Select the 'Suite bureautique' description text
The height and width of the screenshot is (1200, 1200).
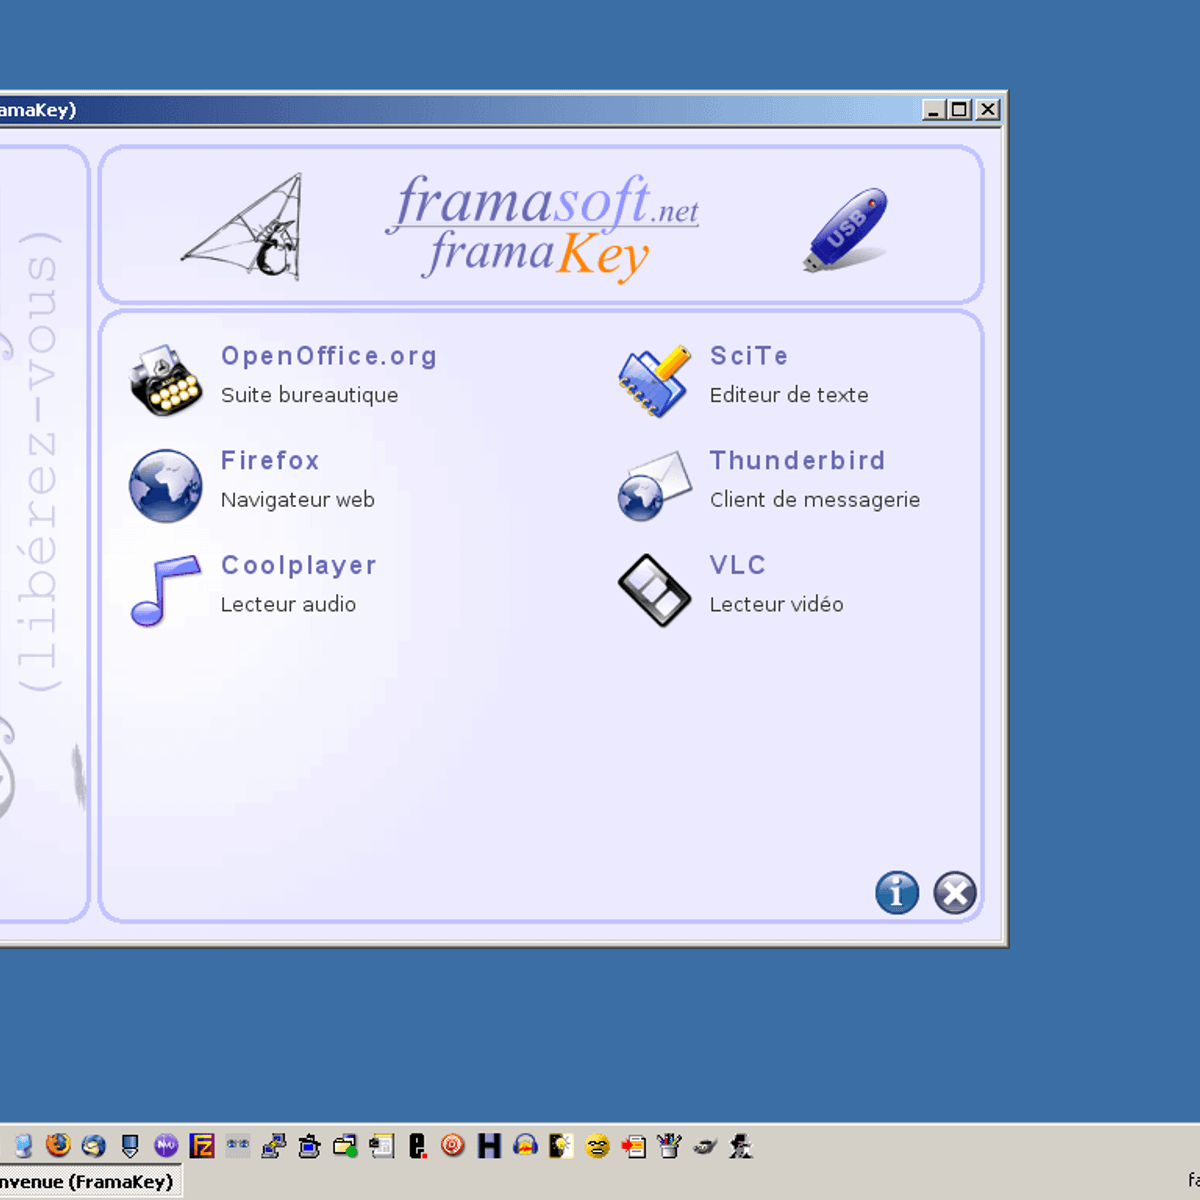(310, 395)
